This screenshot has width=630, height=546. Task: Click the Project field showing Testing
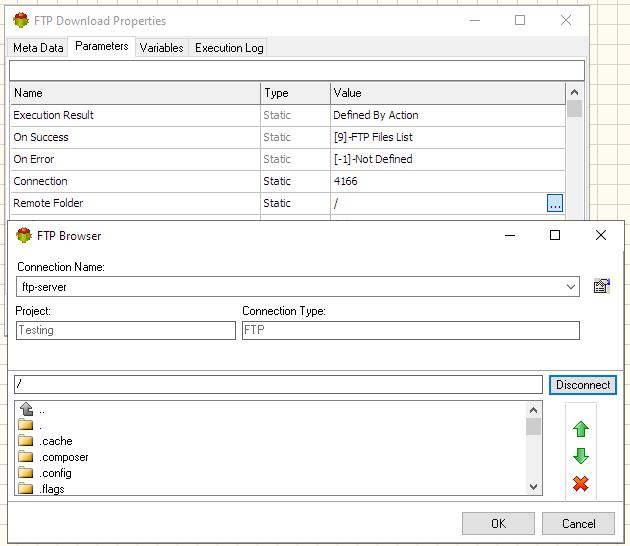point(126,330)
